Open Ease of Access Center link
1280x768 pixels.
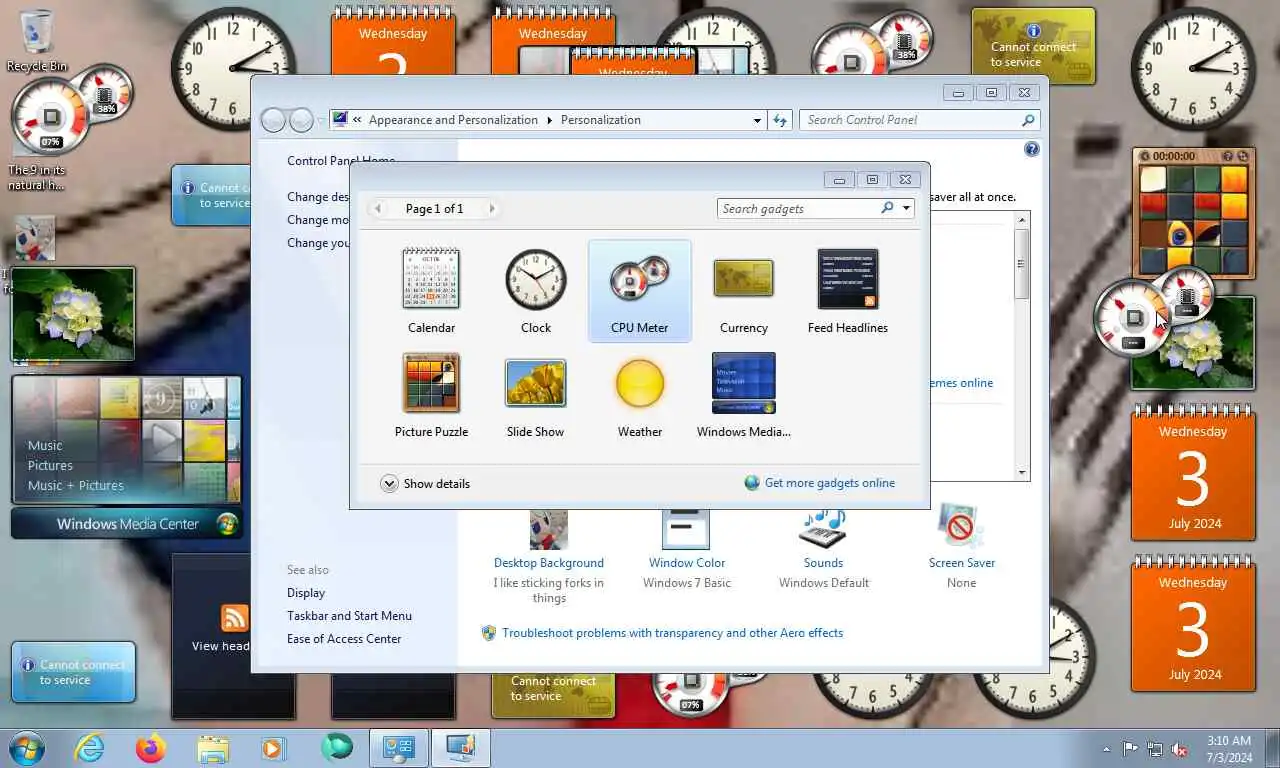[344, 639]
